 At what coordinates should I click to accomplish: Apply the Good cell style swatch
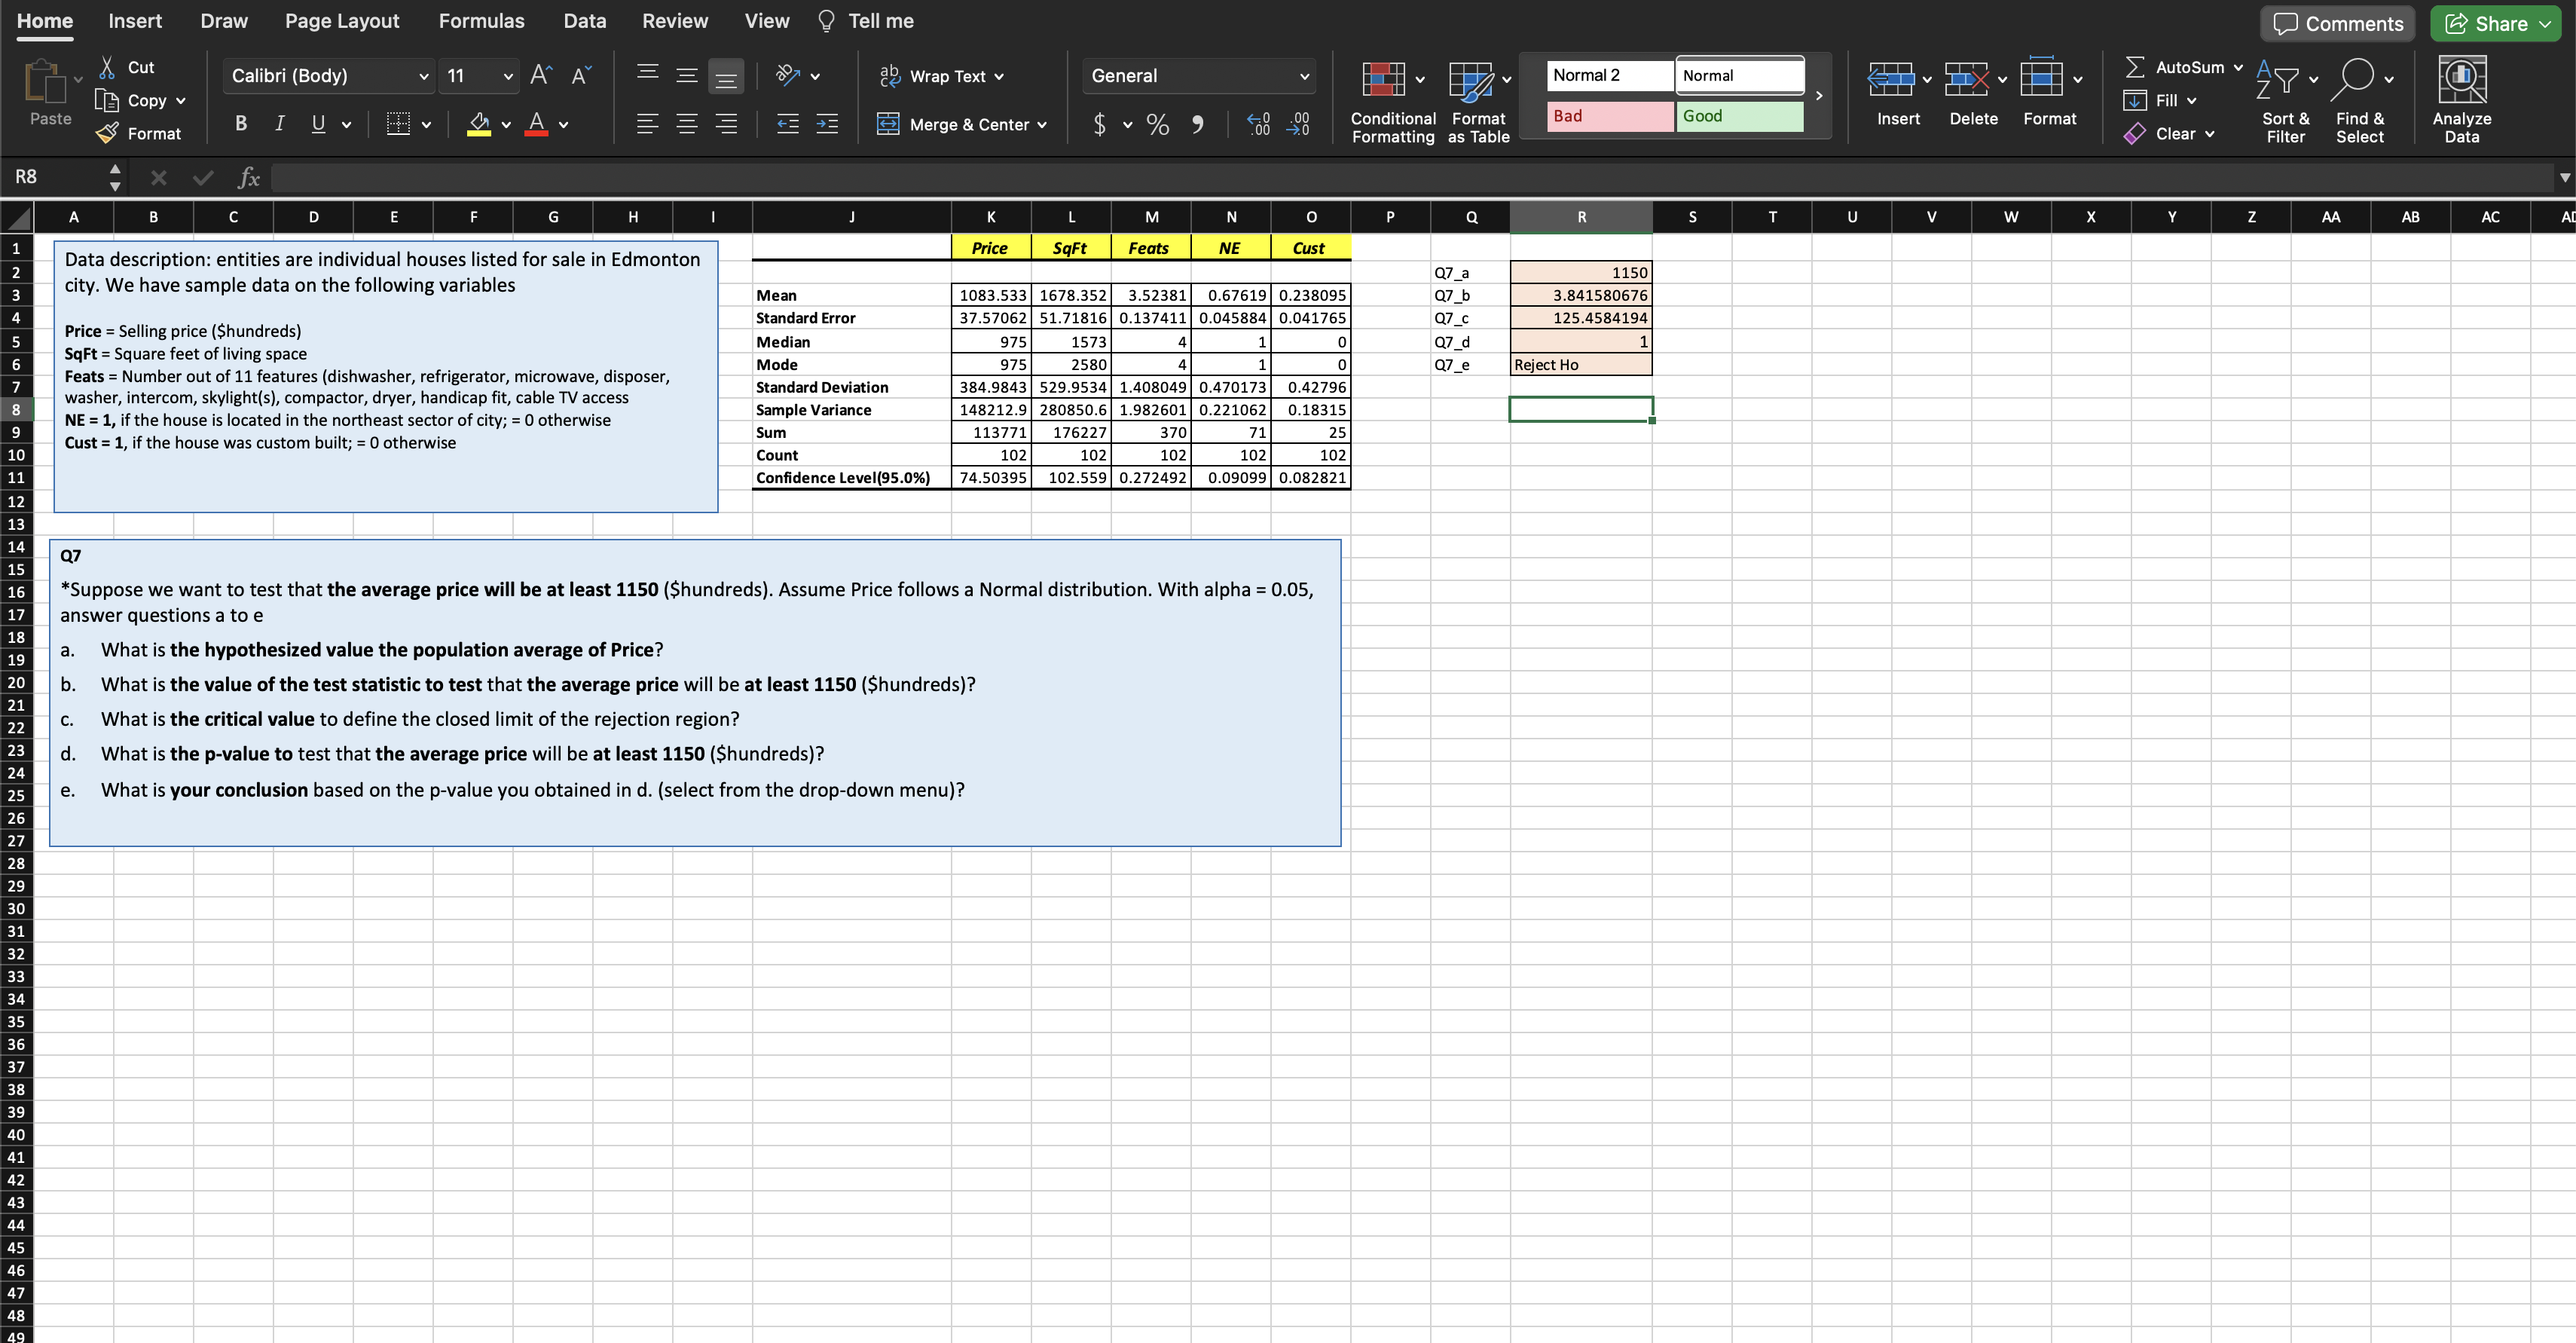[1739, 116]
